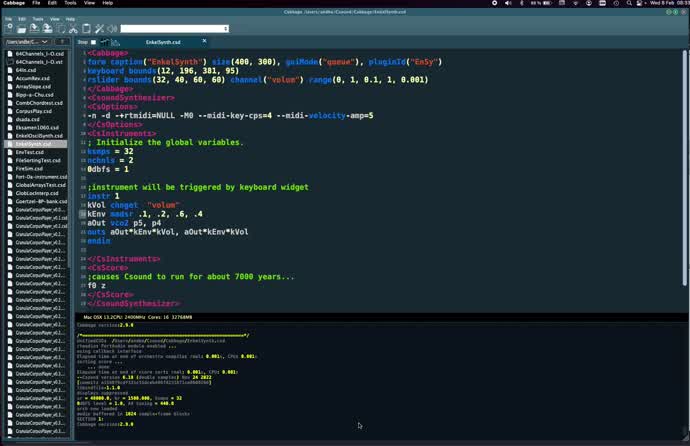Viewport: 690px width, 446px height.
Task: Select EnkelOsclSynth.csd in the file list
Action: (36, 136)
